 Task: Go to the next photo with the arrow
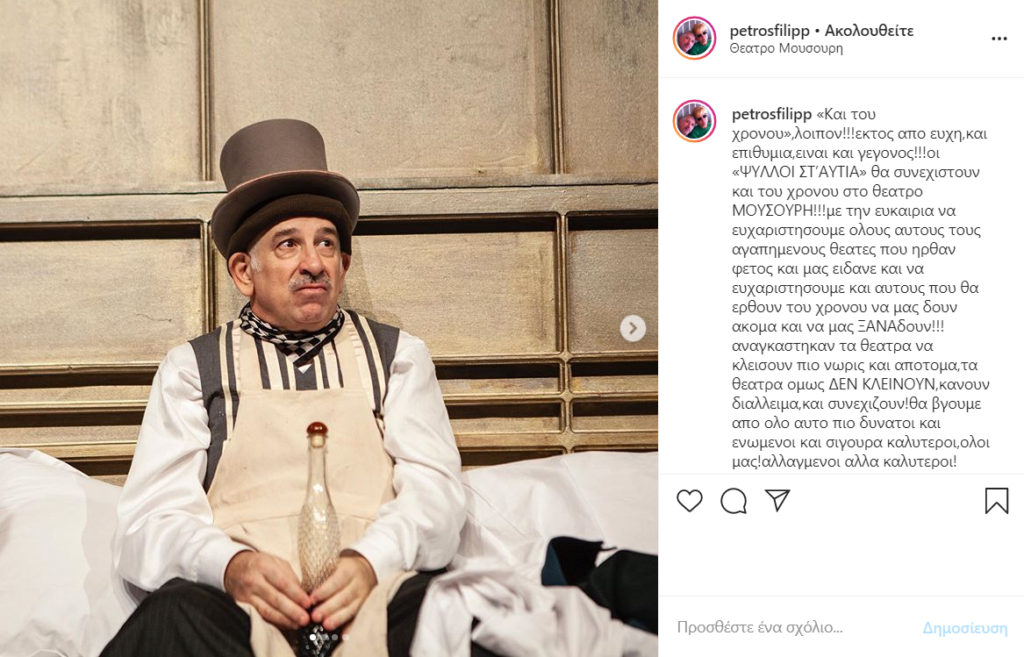632,328
